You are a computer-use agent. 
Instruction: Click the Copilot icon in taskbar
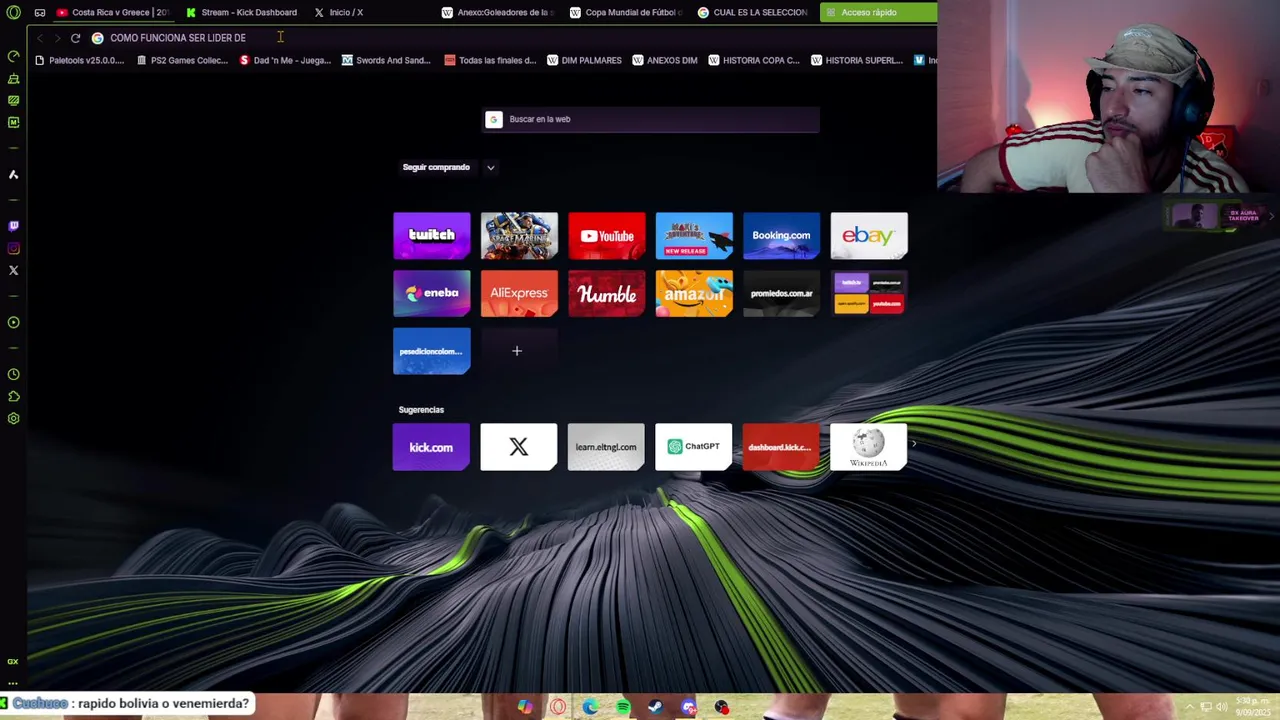coord(525,708)
